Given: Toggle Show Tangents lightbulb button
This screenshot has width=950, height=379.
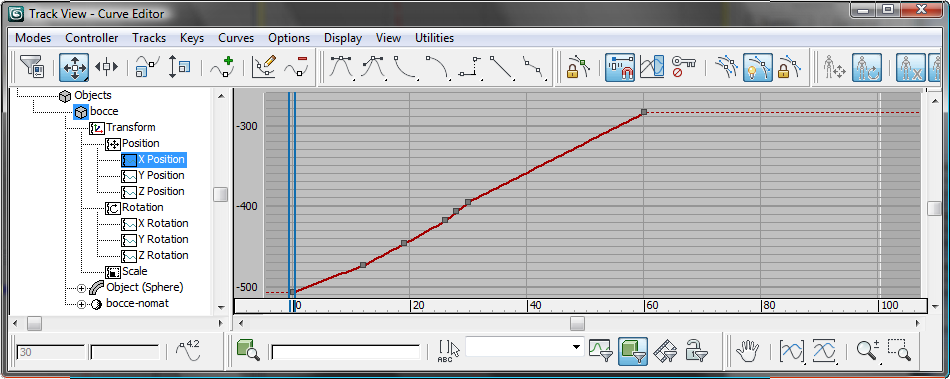Looking at the screenshot, I should [x=758, y=67].
